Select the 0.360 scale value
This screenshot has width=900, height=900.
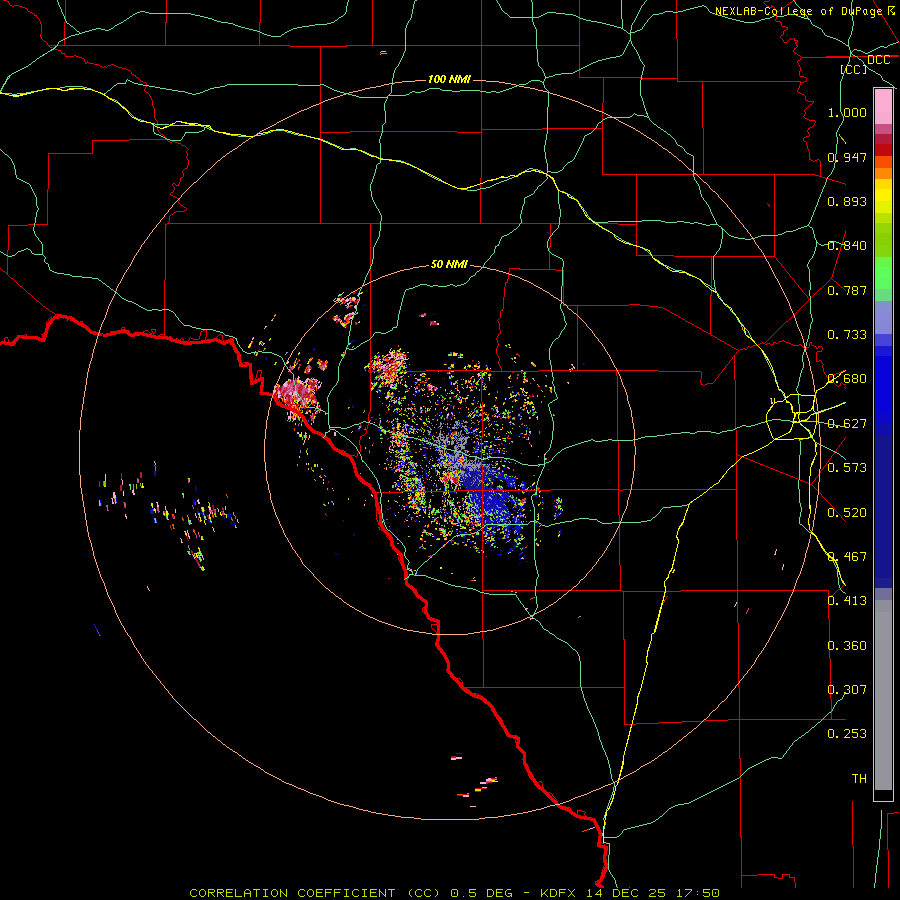(847, 646)
